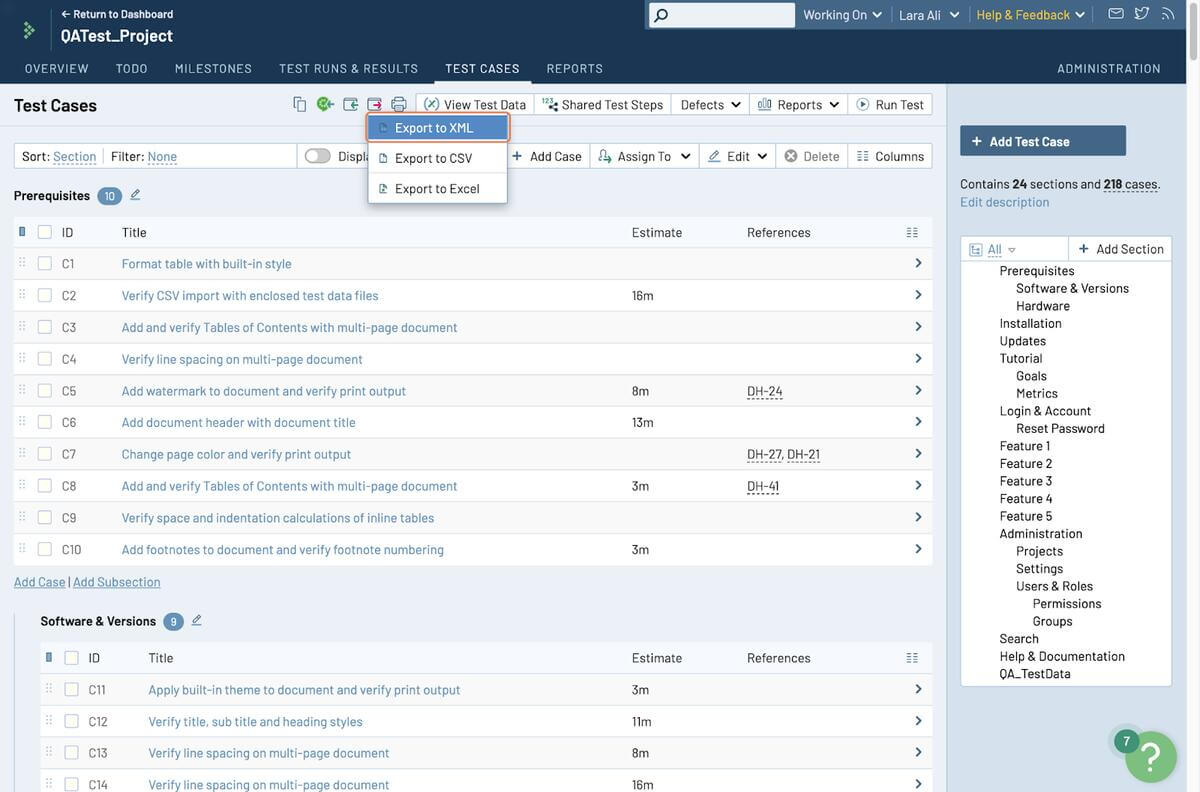Check the select-all box in Prerequisites header
Image resolution: width=1200 pixels, height=792 pixels.
tap(45, 232)
